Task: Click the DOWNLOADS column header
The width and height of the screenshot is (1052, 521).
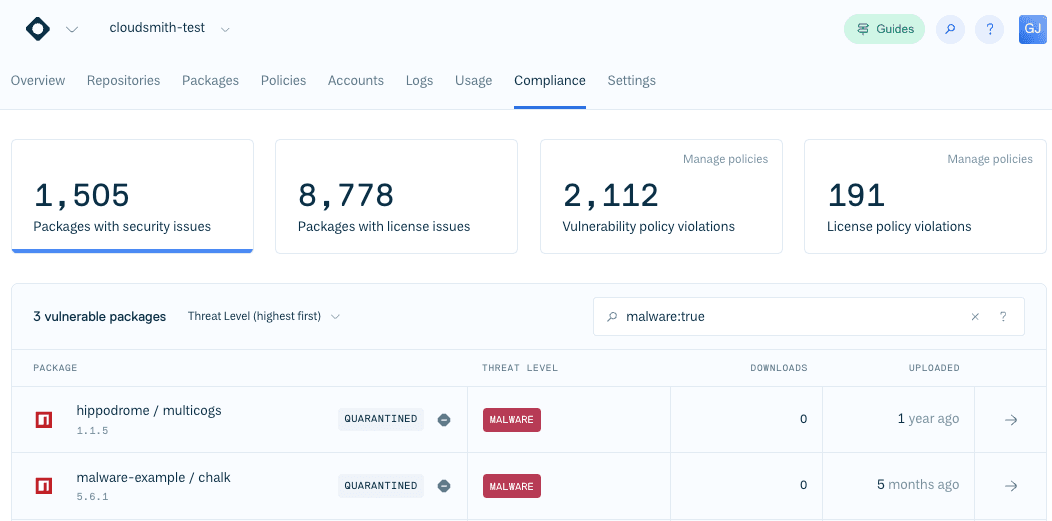Action: tap(778, 368)
